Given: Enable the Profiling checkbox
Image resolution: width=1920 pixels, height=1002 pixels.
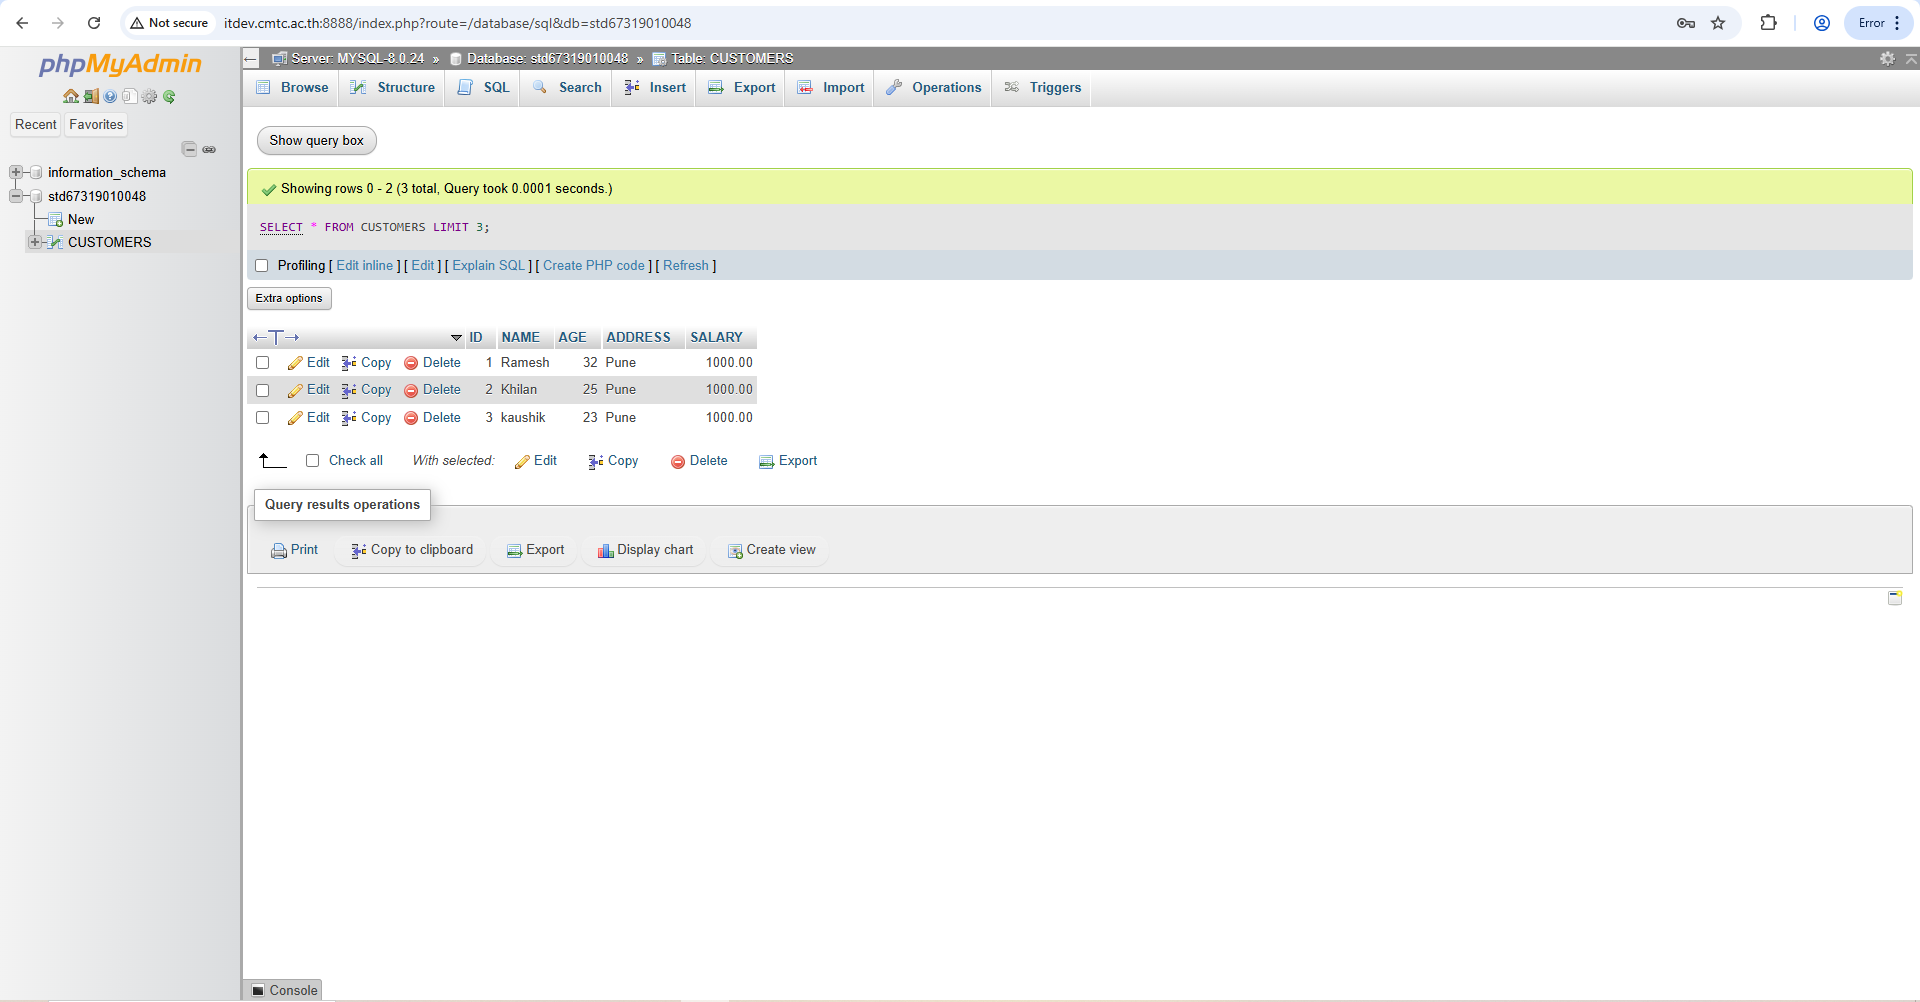Looking at the screenshot, I should [262, 266].
